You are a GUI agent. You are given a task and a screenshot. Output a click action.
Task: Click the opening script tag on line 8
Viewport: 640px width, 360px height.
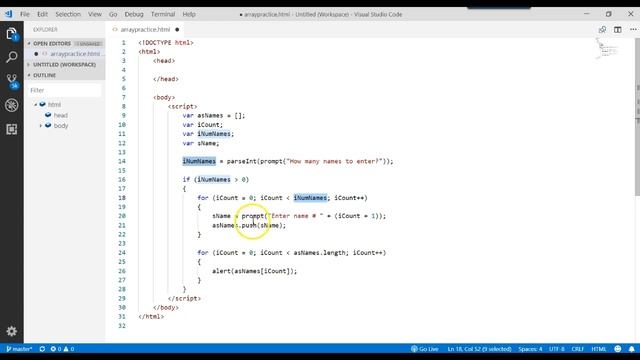(x=182, y=107)
